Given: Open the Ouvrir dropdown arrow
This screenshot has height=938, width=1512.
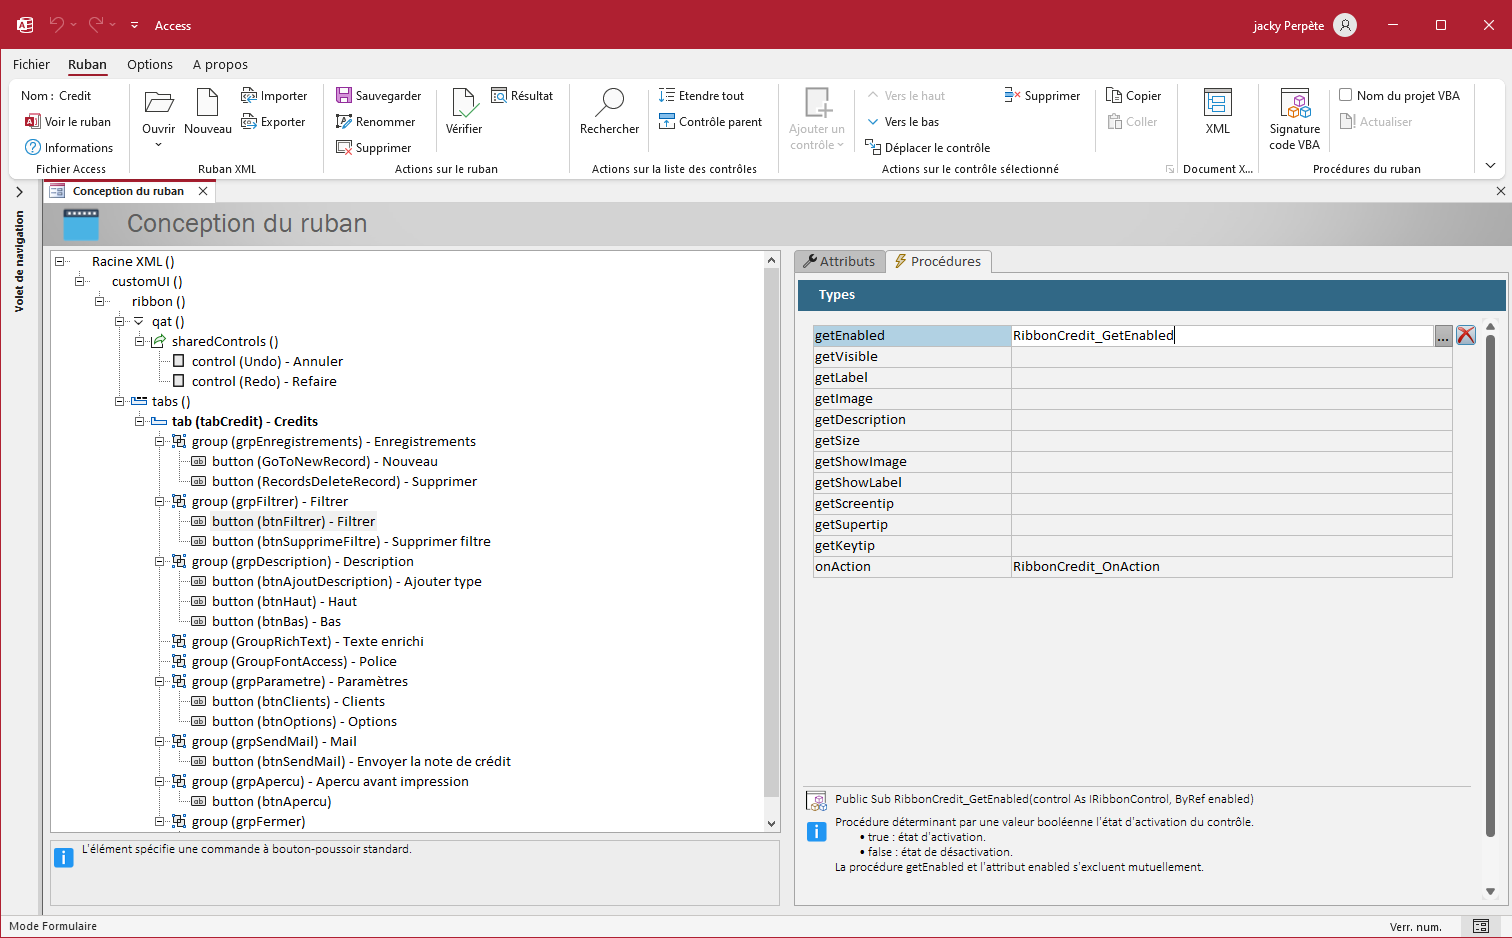Looking at the screenshot, I should [x=158, y=146].
